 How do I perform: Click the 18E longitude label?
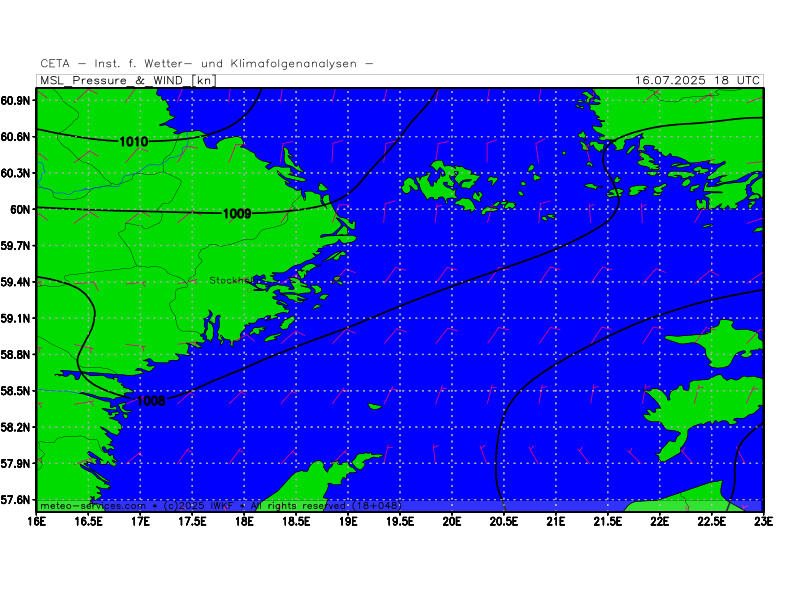(244, 521)
